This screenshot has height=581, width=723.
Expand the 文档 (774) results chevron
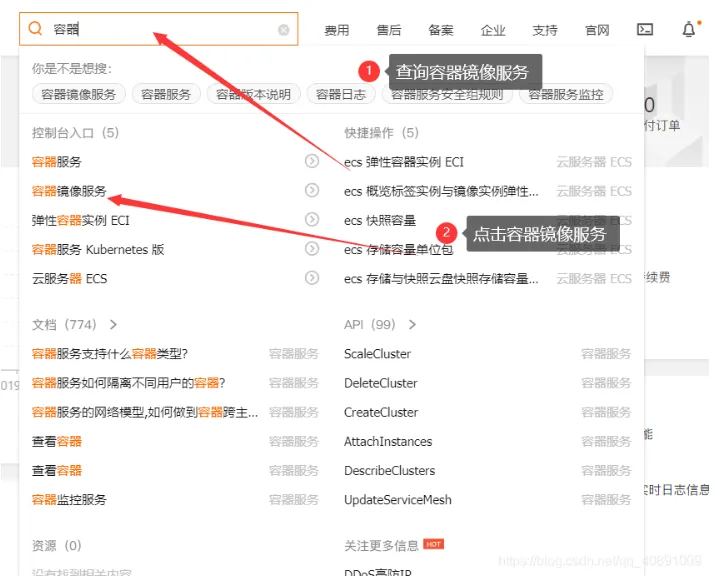(x=113, y=325)
